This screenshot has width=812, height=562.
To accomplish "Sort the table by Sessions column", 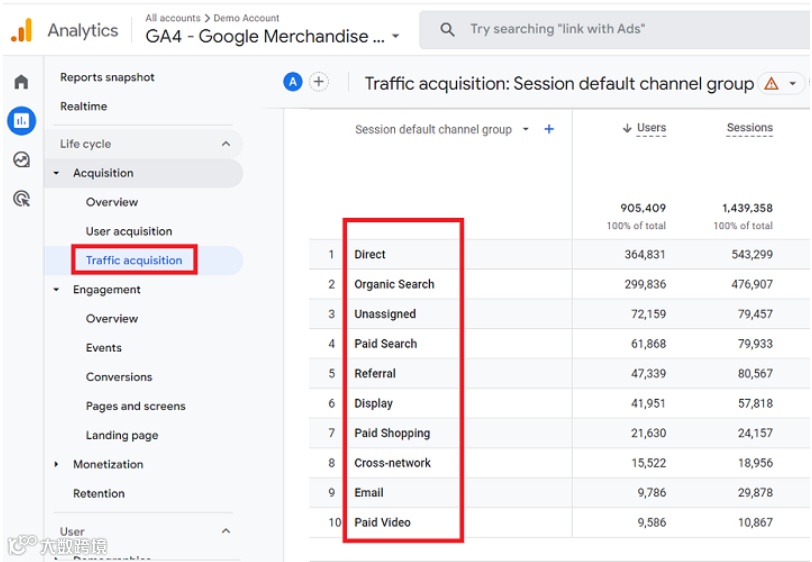I will click(x=749, y=128).
